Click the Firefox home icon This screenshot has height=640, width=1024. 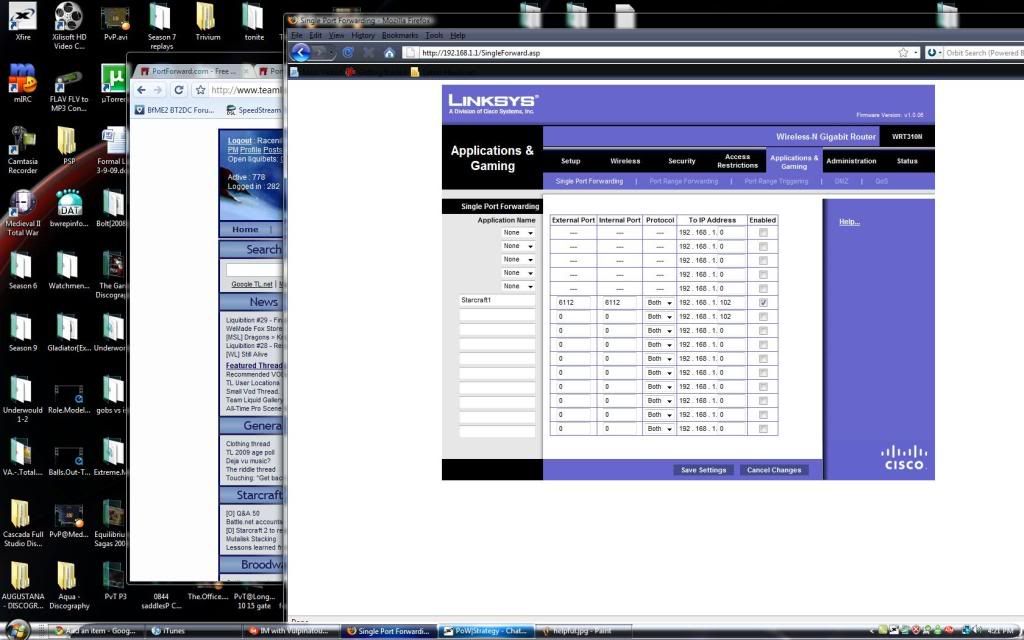tap(389, 53)
